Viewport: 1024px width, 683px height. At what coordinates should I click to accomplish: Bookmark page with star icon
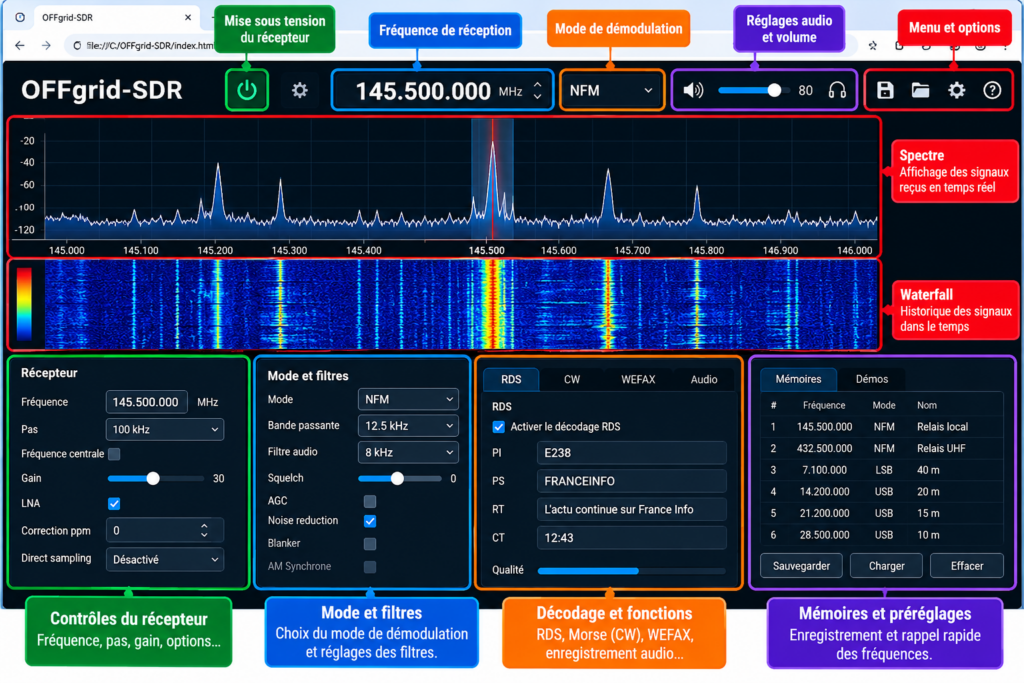pos(873,46)
